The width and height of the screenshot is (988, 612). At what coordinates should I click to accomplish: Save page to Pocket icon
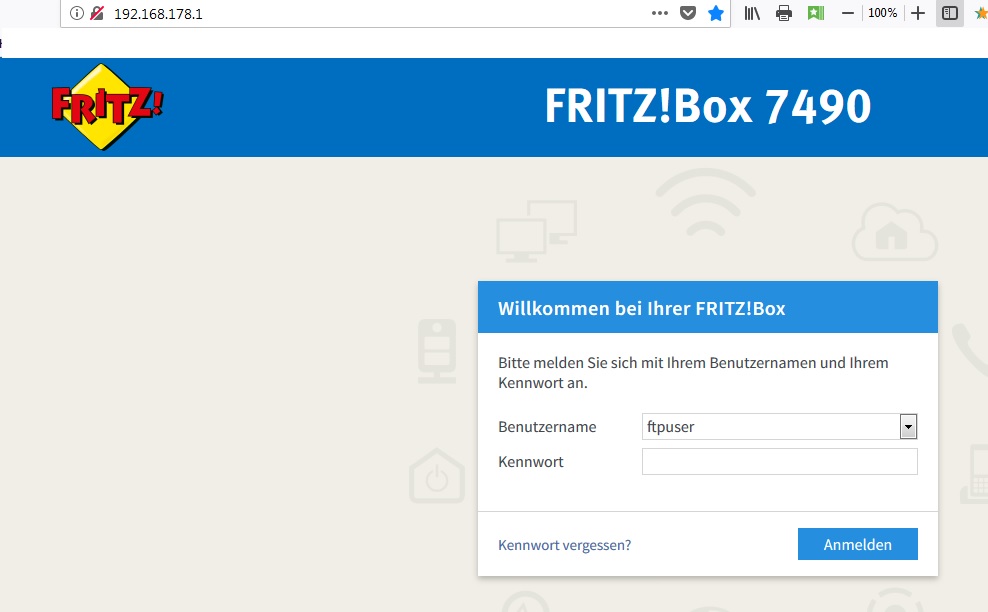pos(687,13)
